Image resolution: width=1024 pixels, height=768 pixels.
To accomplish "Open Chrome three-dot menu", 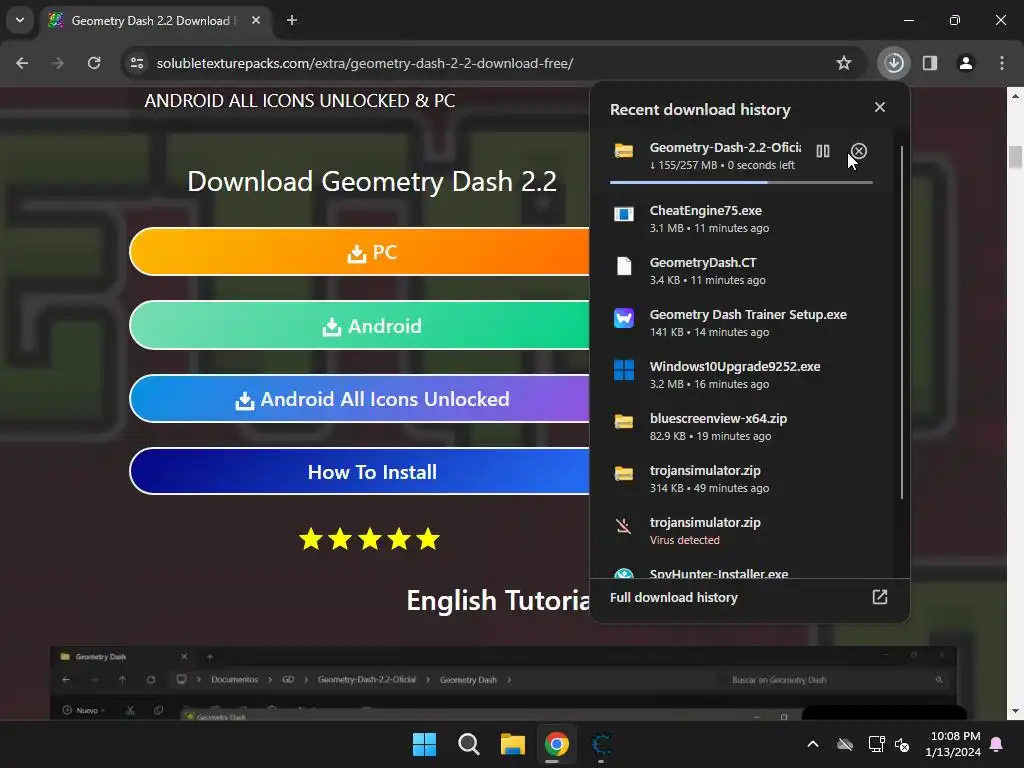I will pyautogui.click(x=1002, y=63).
